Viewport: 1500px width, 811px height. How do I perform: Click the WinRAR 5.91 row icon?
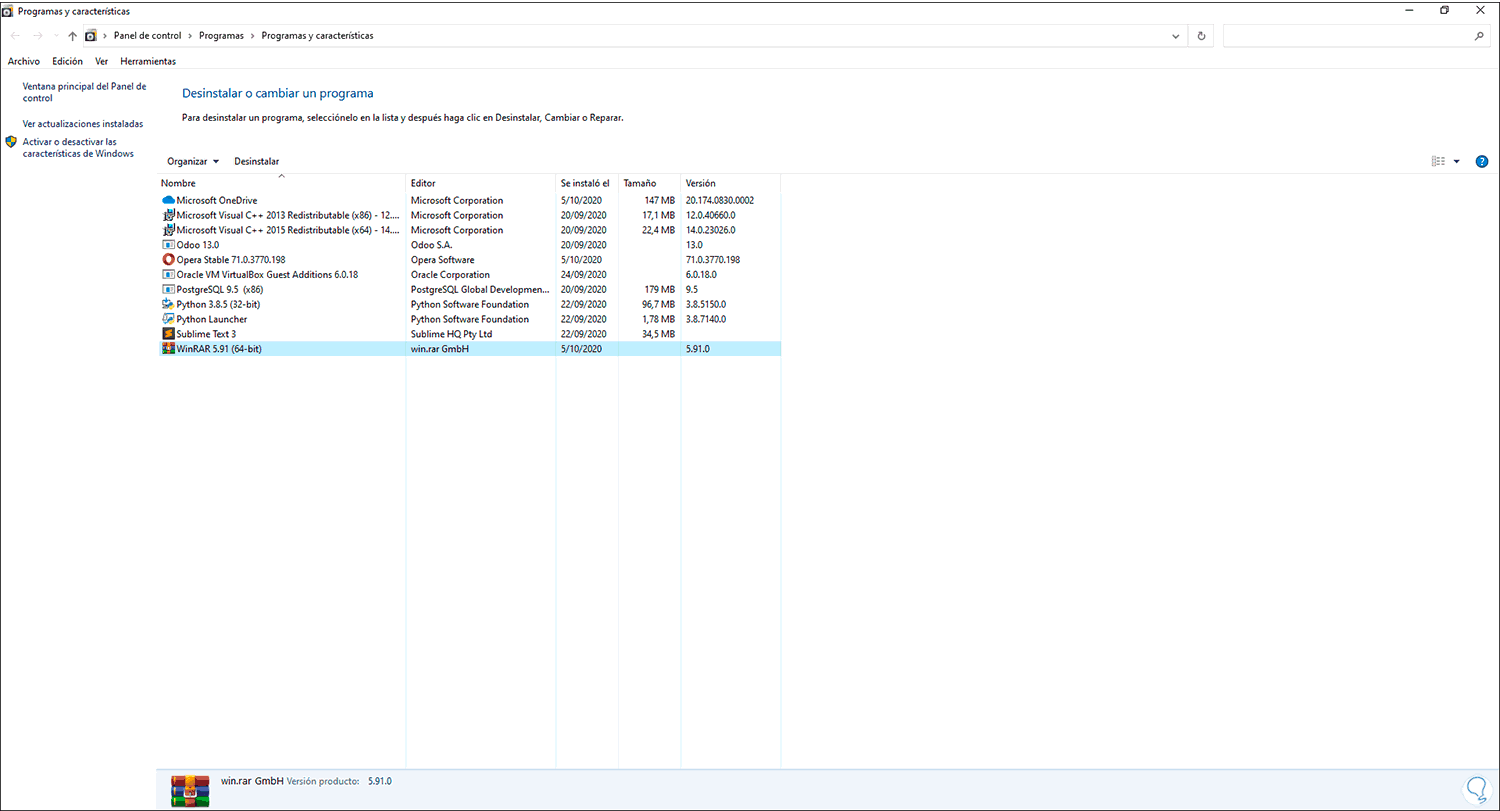tap(168, 349)
